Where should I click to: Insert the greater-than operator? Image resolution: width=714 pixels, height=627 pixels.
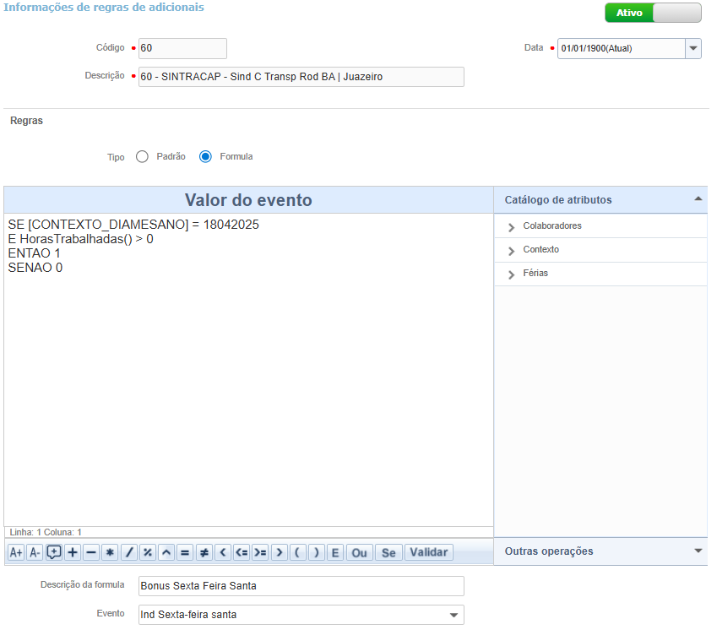point(279,552)
